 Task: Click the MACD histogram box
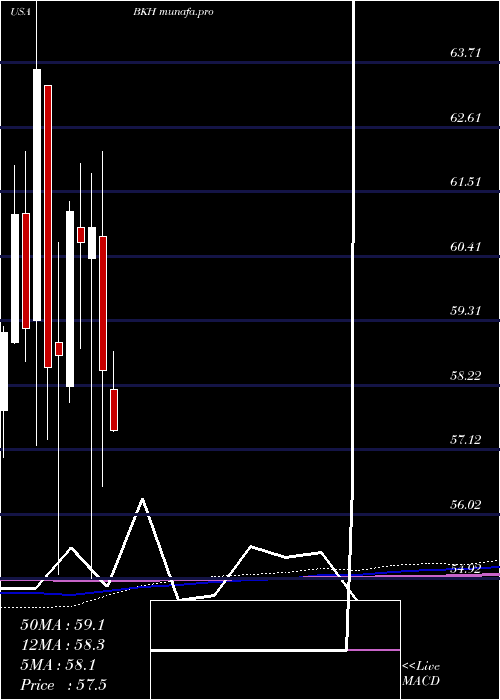[275, 650]
